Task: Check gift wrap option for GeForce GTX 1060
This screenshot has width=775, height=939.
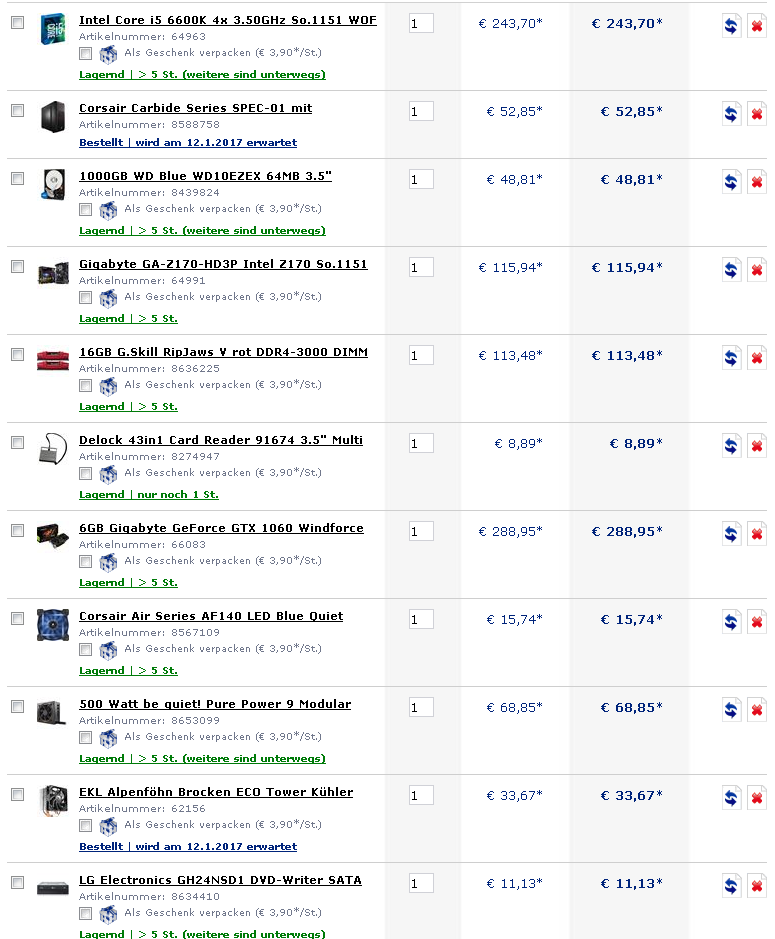Action: point(86,561)
